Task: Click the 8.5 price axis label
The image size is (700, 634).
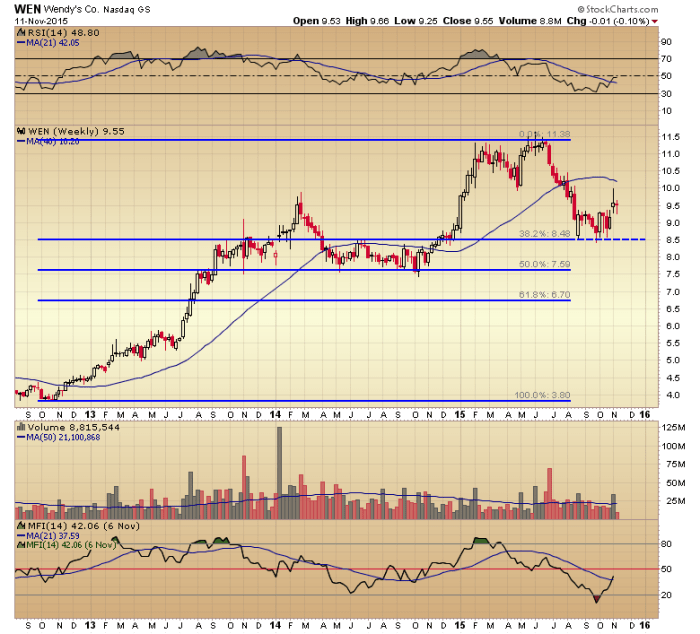Action: 671,240
